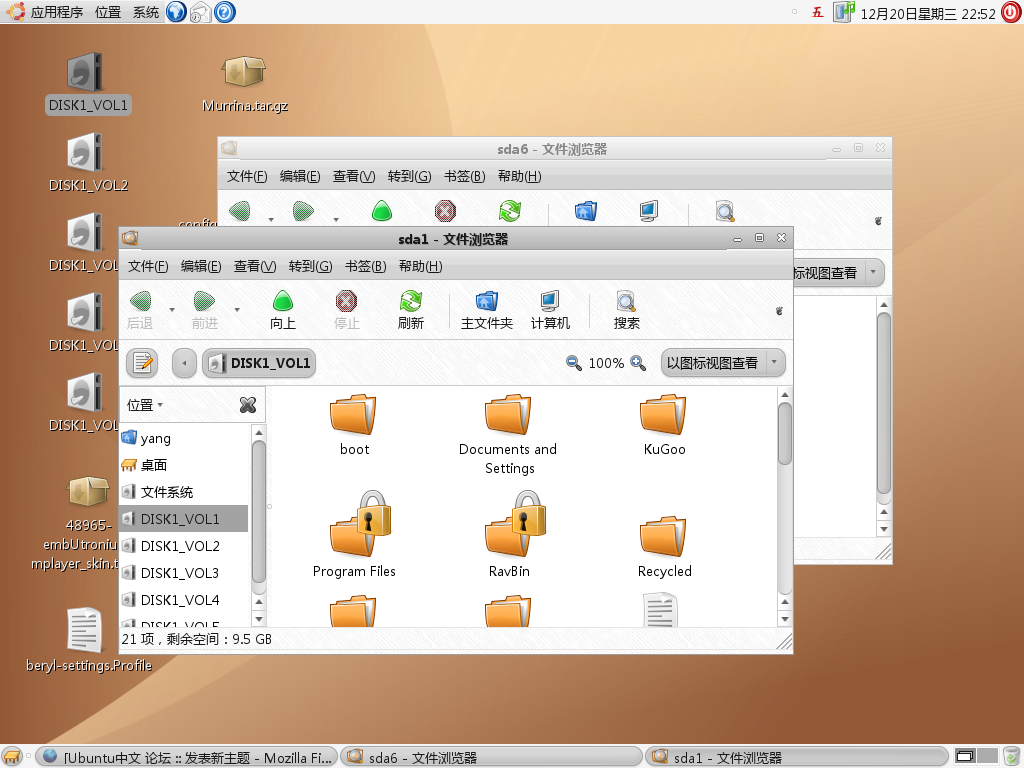Open 主文件夹 (Home folder) in sda1 toolbar
This screenshot has width=1024, height=768.
(x=487, y=302)
